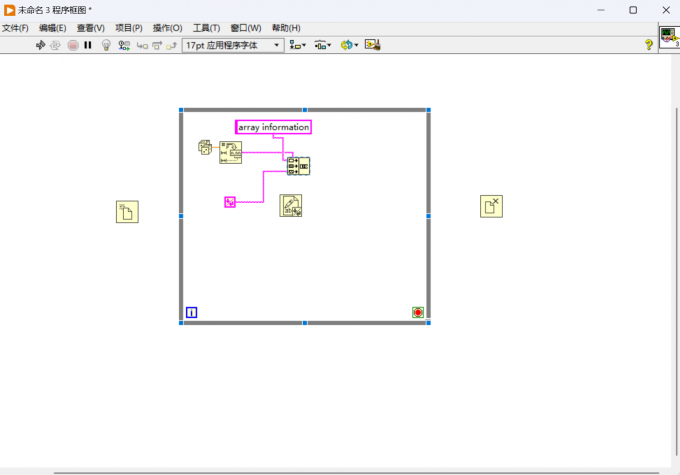Click the Run Continuously button
The image size is (680, 475).
pyautogui.click(x=55, y=45)
